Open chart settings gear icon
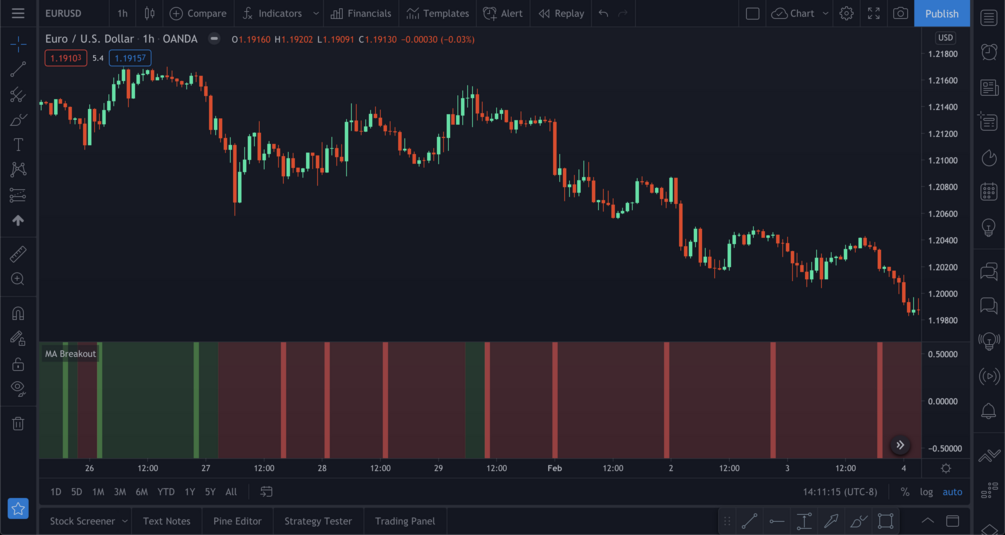The width and height of the screenshot is (1005, 535). pos(847,13)
